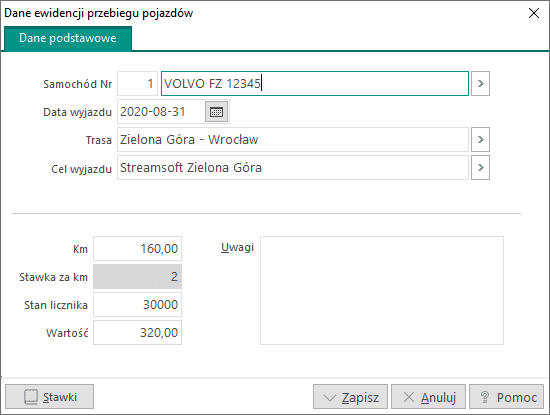550x415 pixels.
Task: Focus the Samochód Nr number field
Action: pos(138,83)
